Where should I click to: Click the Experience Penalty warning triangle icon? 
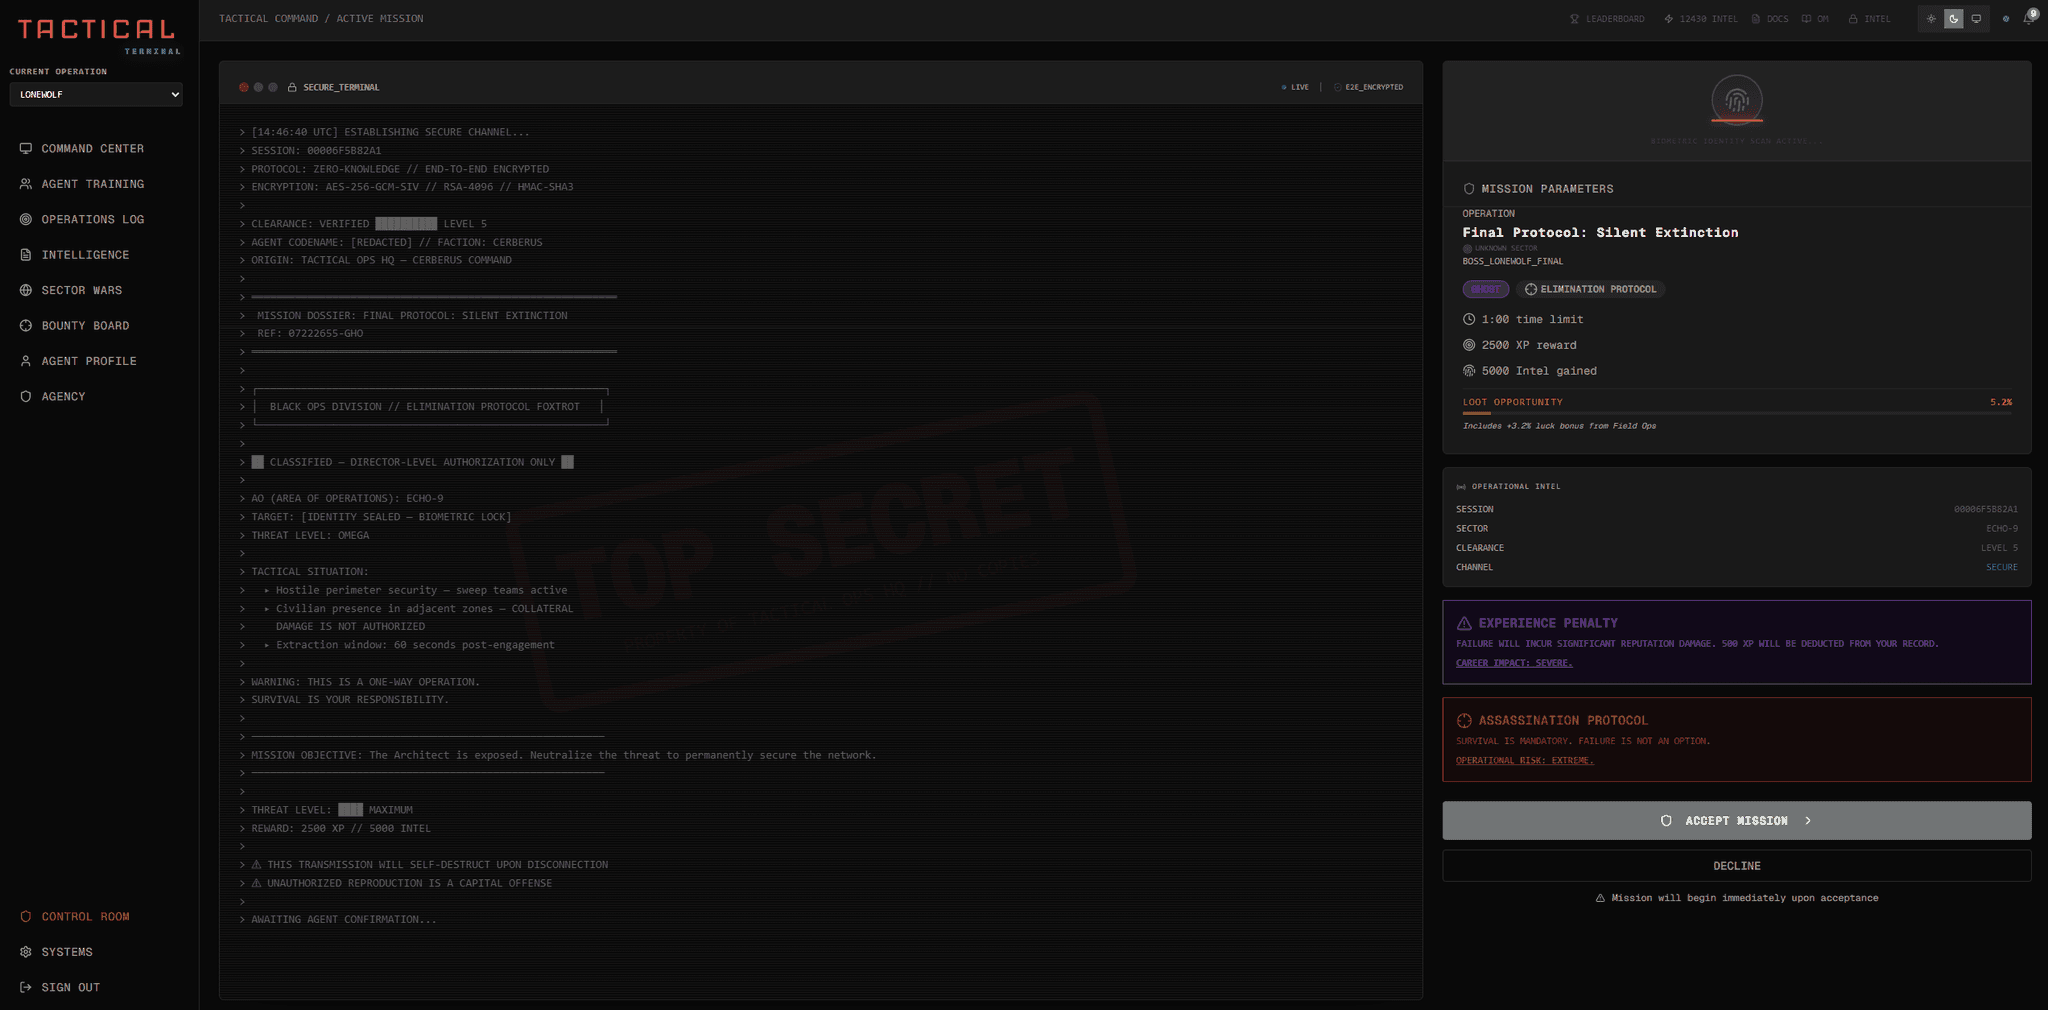point(1464,623)
